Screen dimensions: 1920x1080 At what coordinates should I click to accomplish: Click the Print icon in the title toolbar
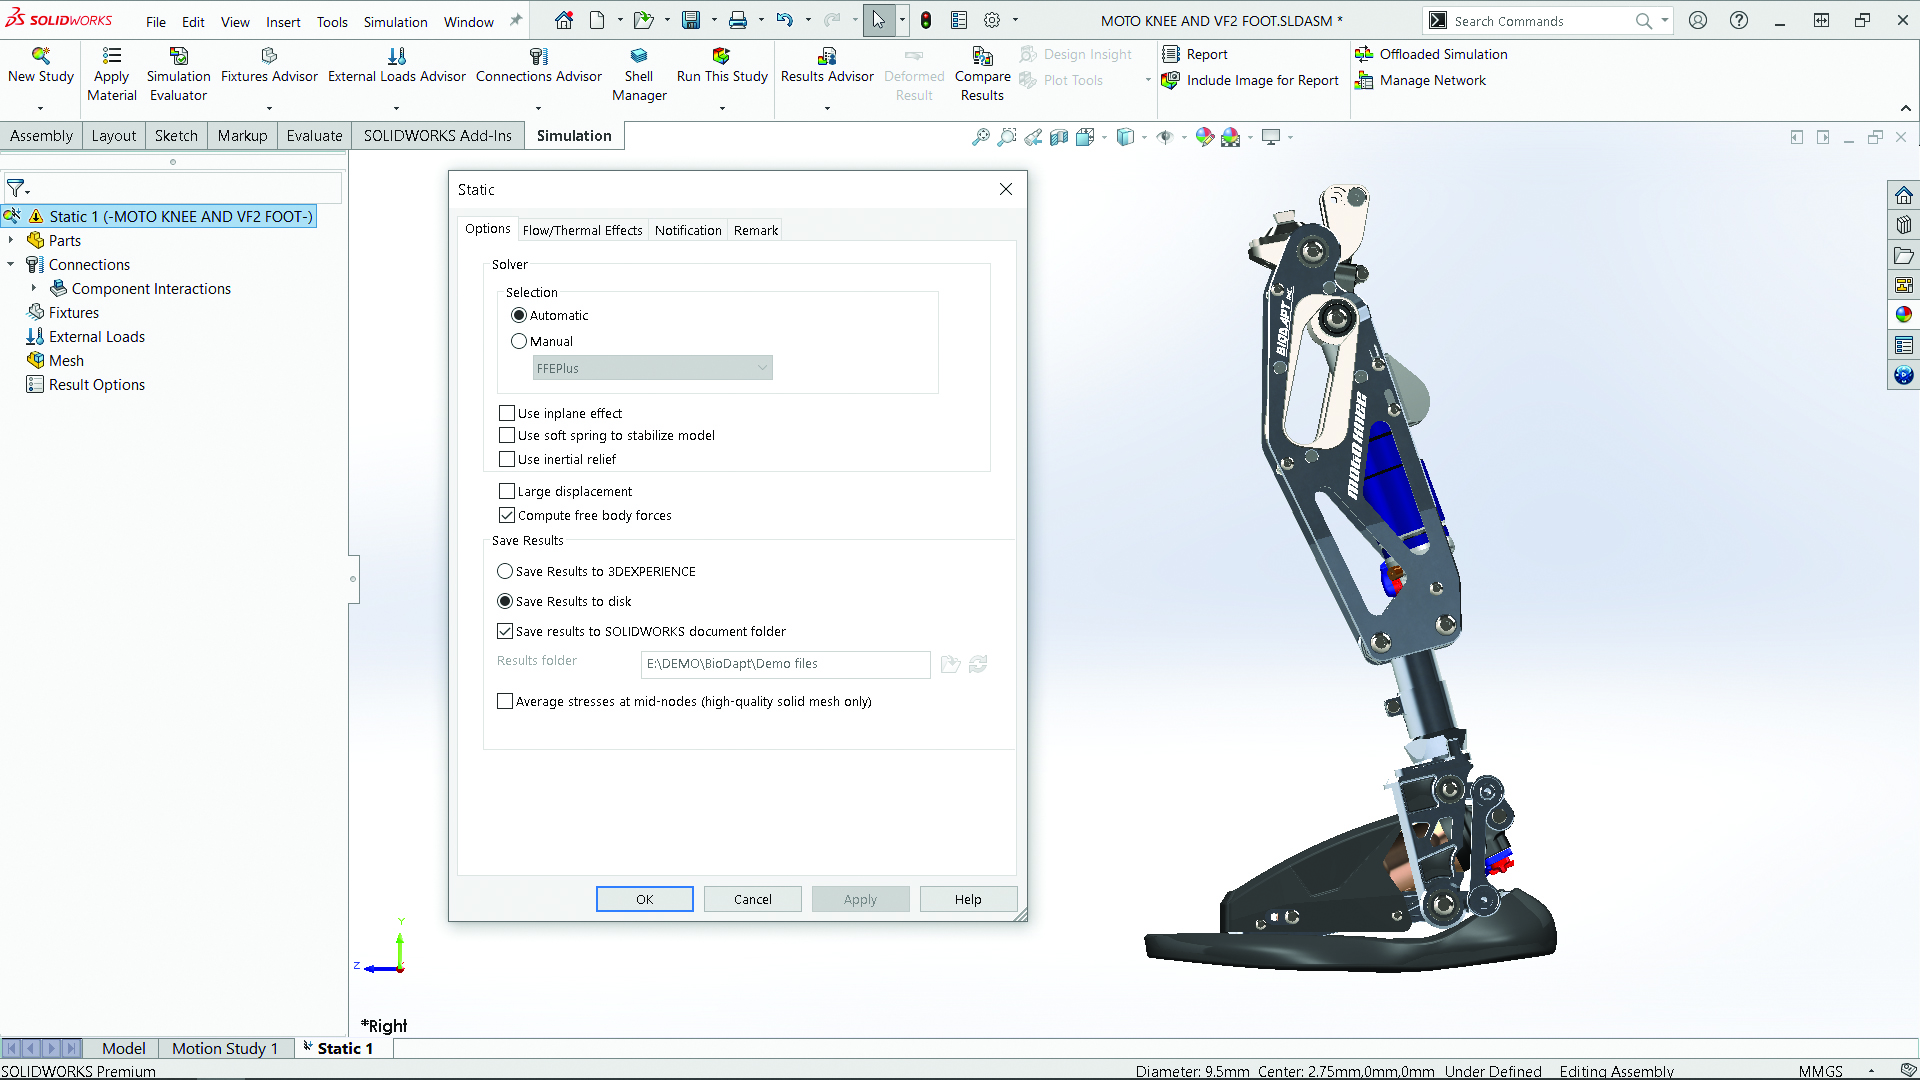pos(738,20)
